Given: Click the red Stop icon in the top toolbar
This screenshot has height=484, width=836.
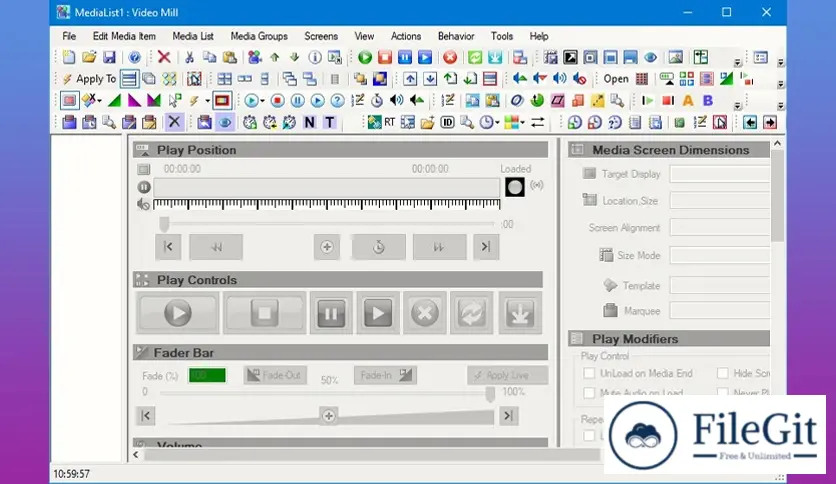Looking at the screenshot, I should click(x=385, y=57).
